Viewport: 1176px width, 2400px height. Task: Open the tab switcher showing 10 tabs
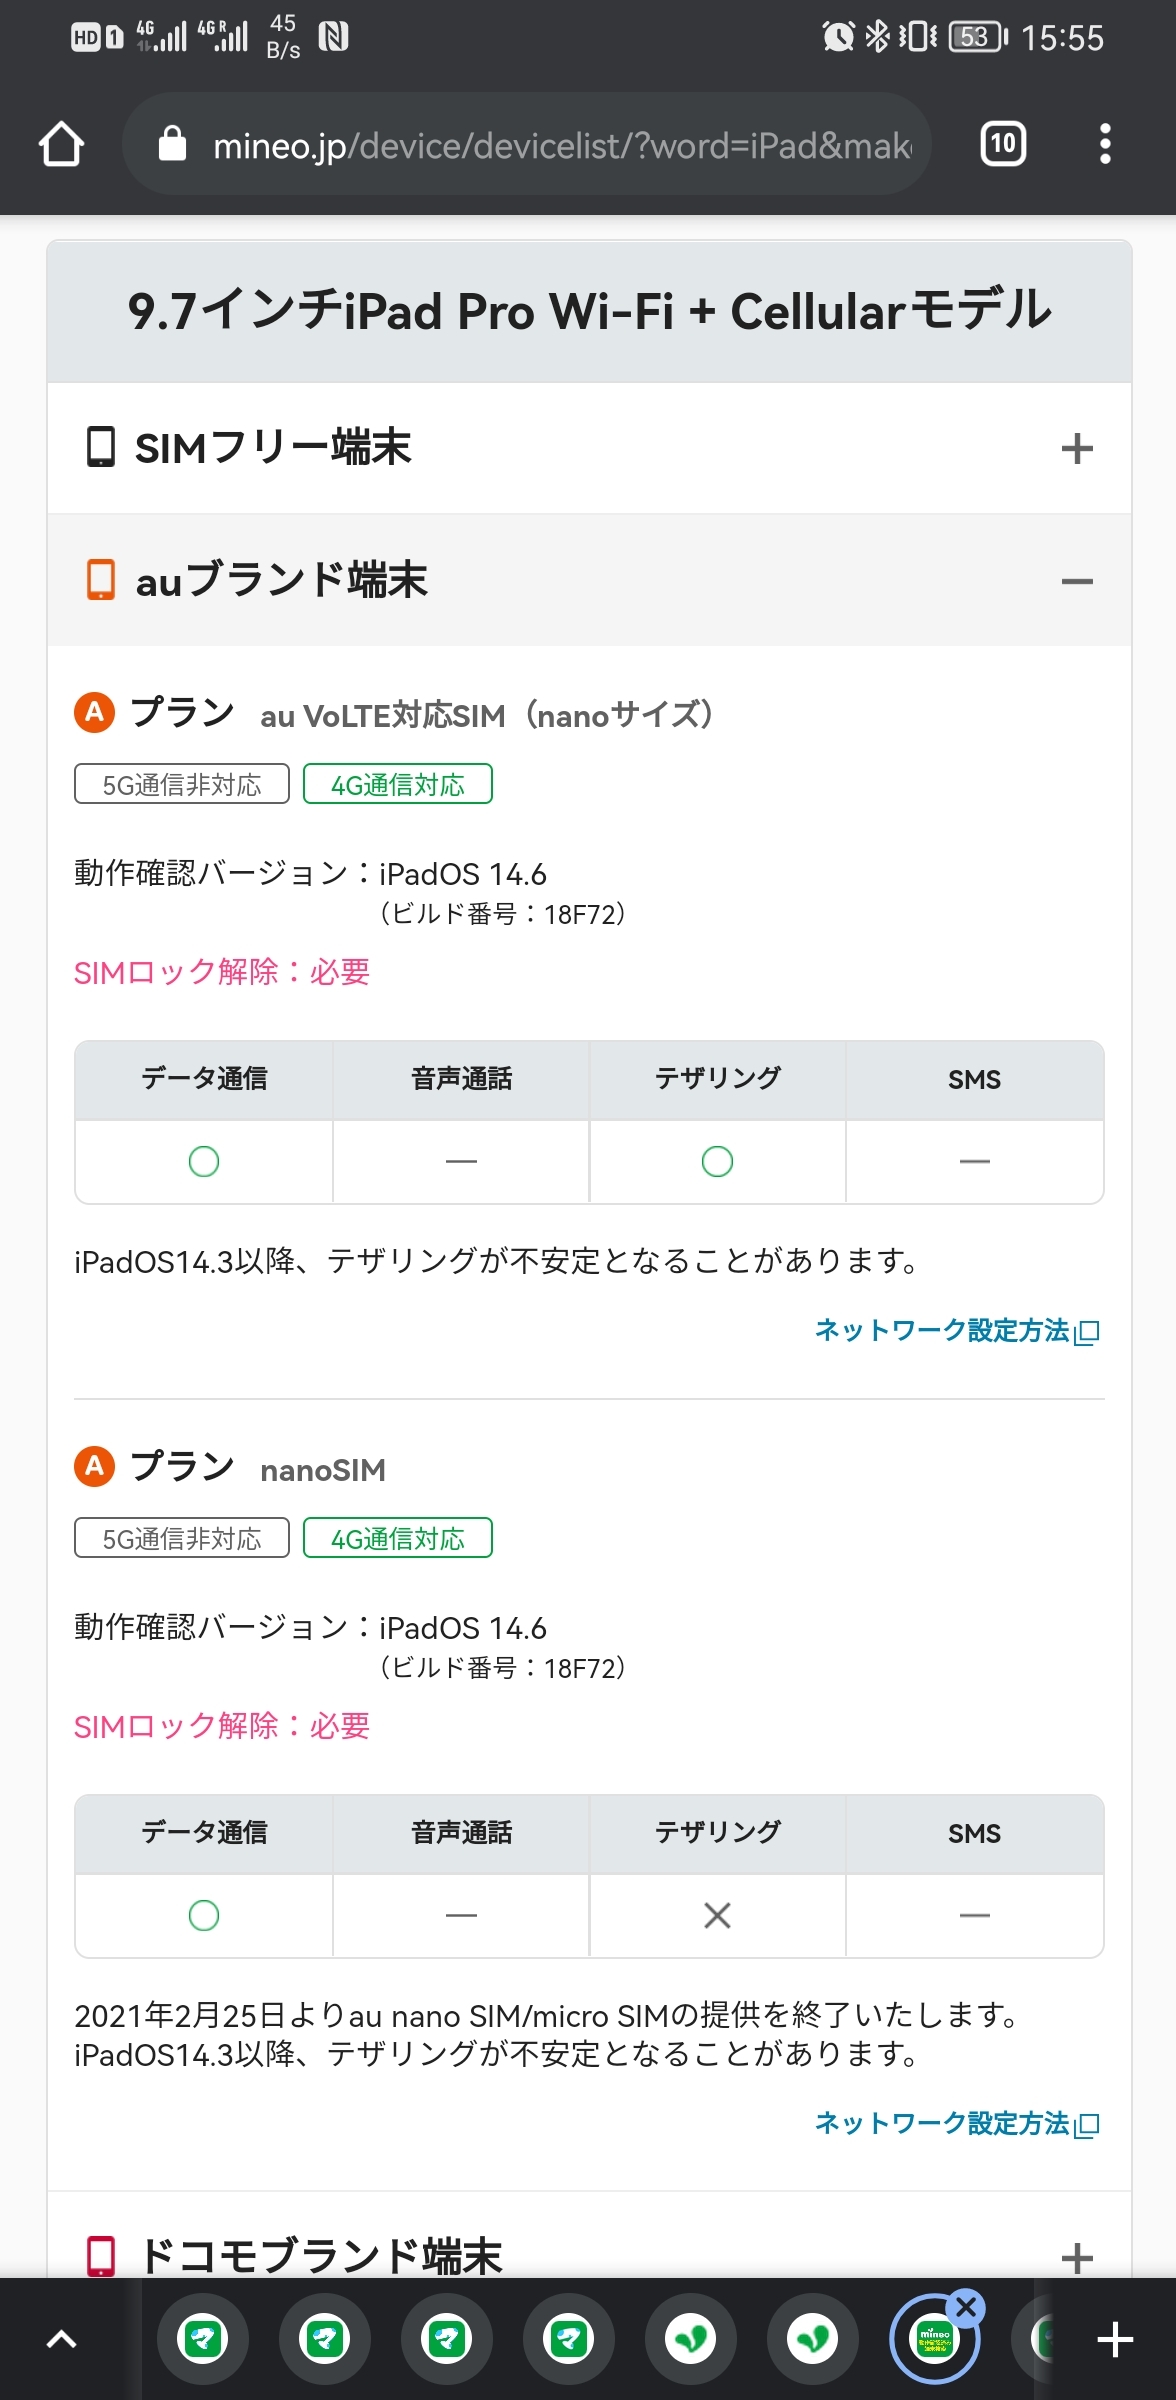point(1003,144)
